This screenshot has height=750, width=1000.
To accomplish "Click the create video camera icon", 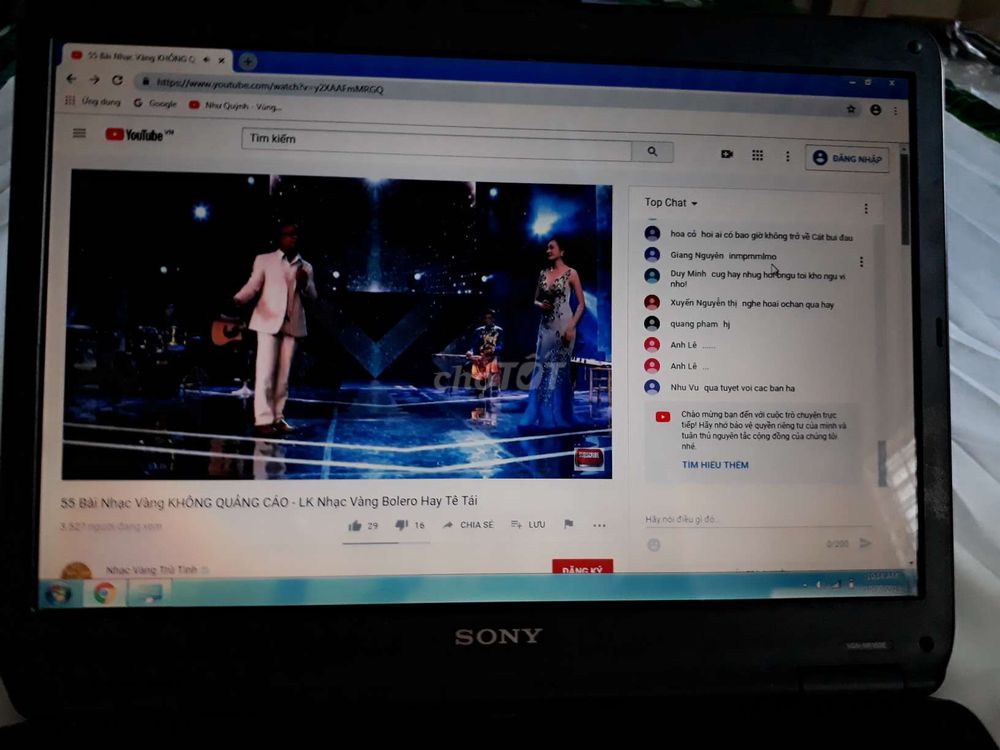I will tap(726, 154).
